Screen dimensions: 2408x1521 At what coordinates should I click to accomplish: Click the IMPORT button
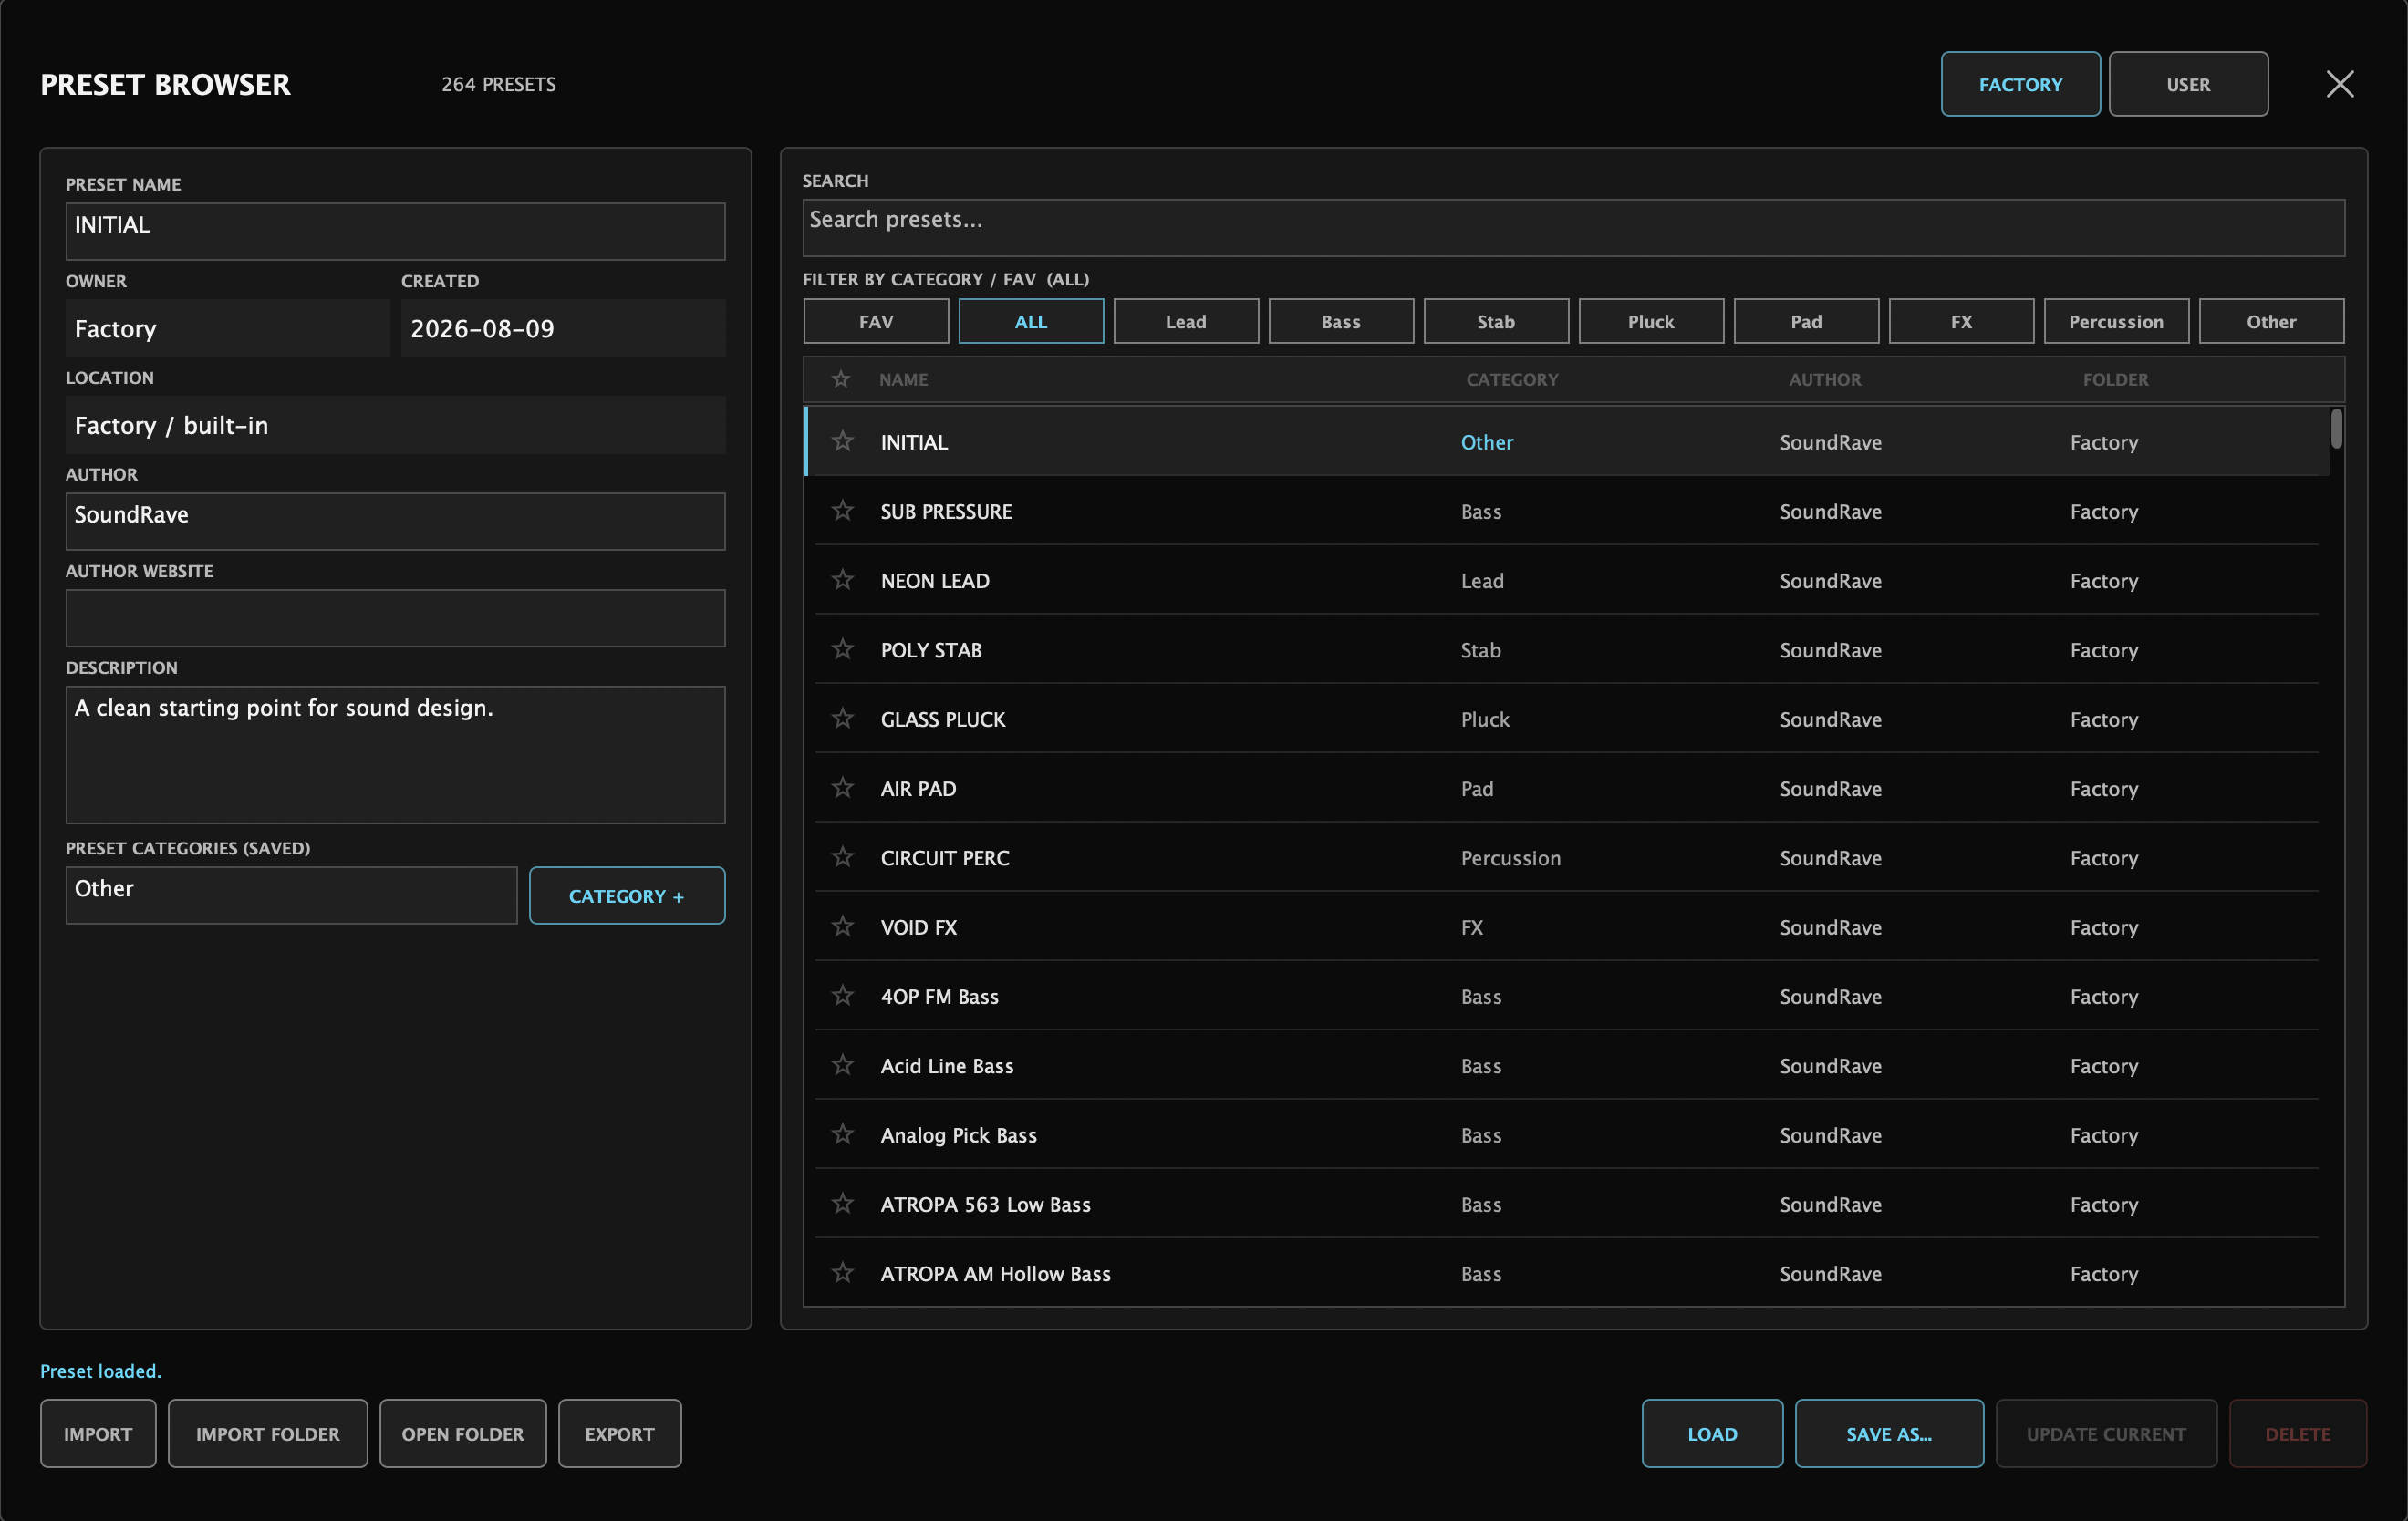[98, 1433]
